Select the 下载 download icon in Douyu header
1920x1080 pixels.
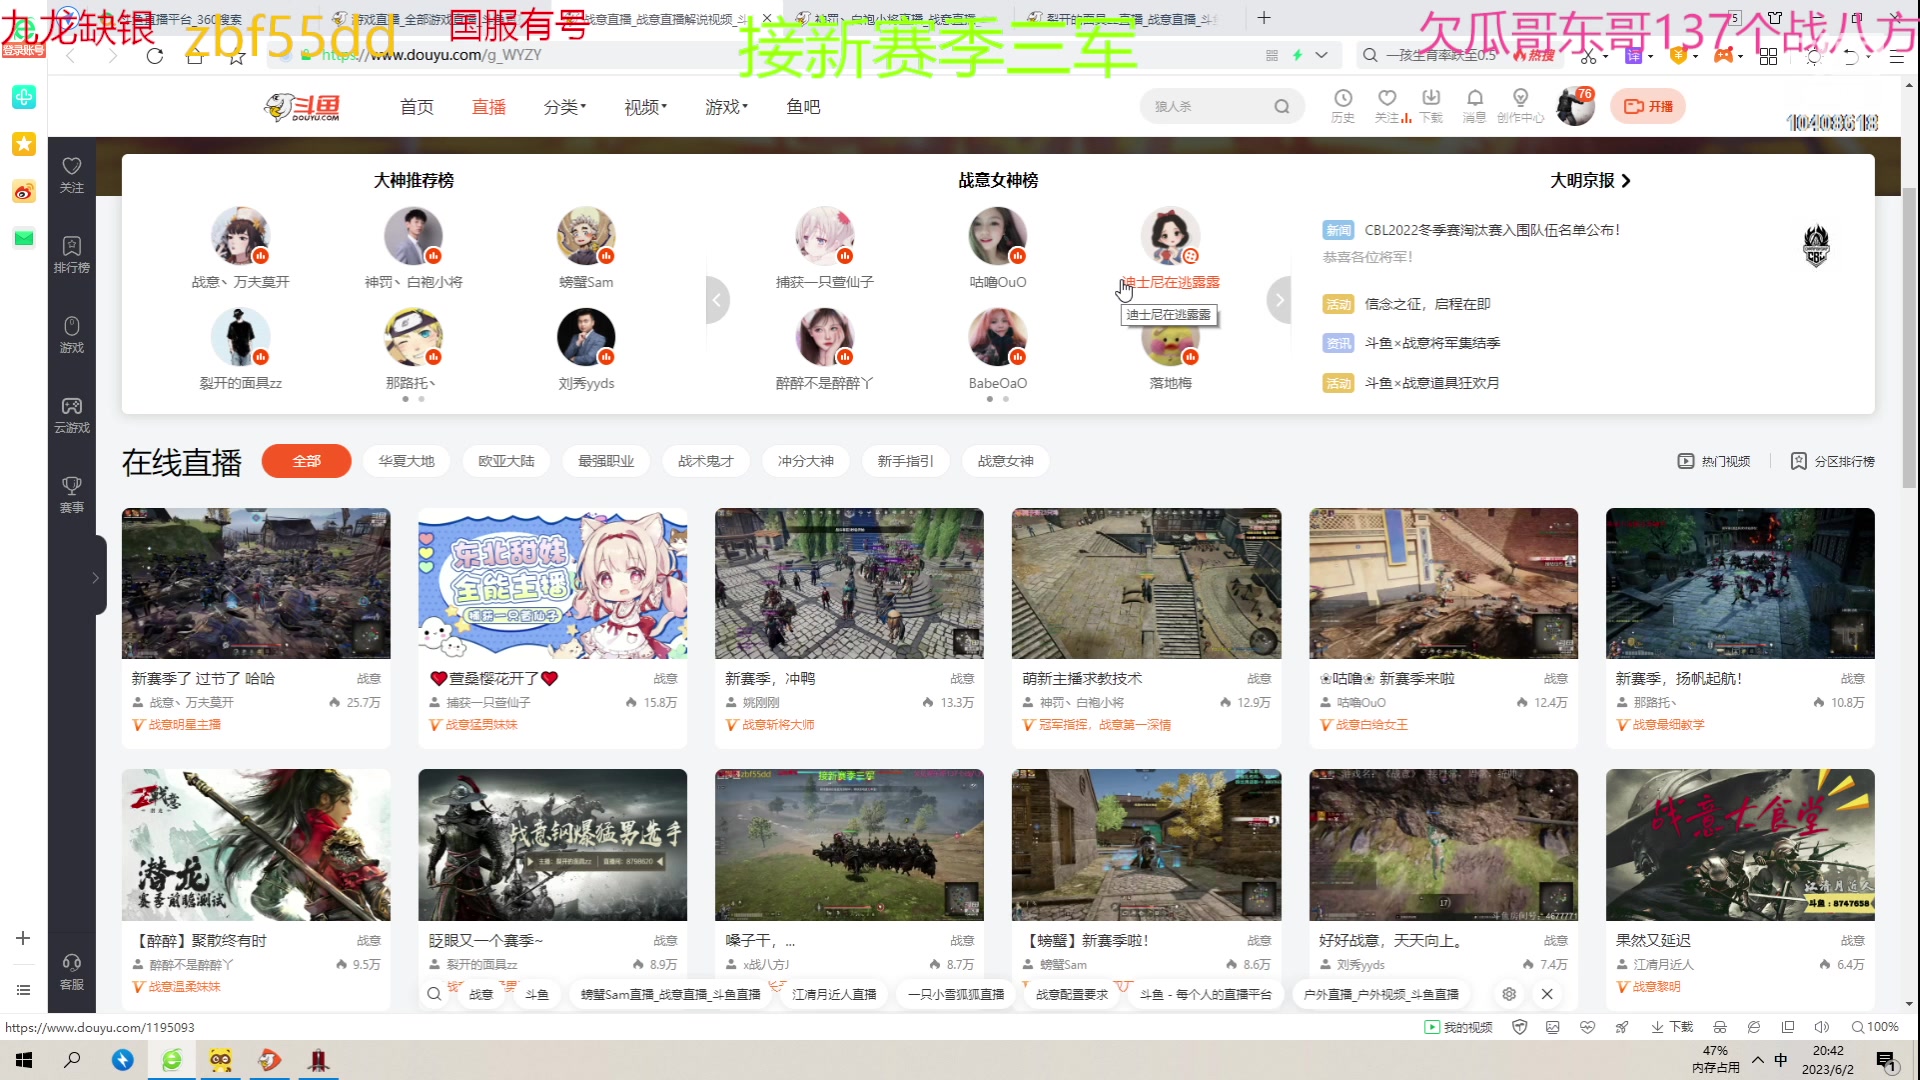pyautogui.click(x=1431, y=105)
